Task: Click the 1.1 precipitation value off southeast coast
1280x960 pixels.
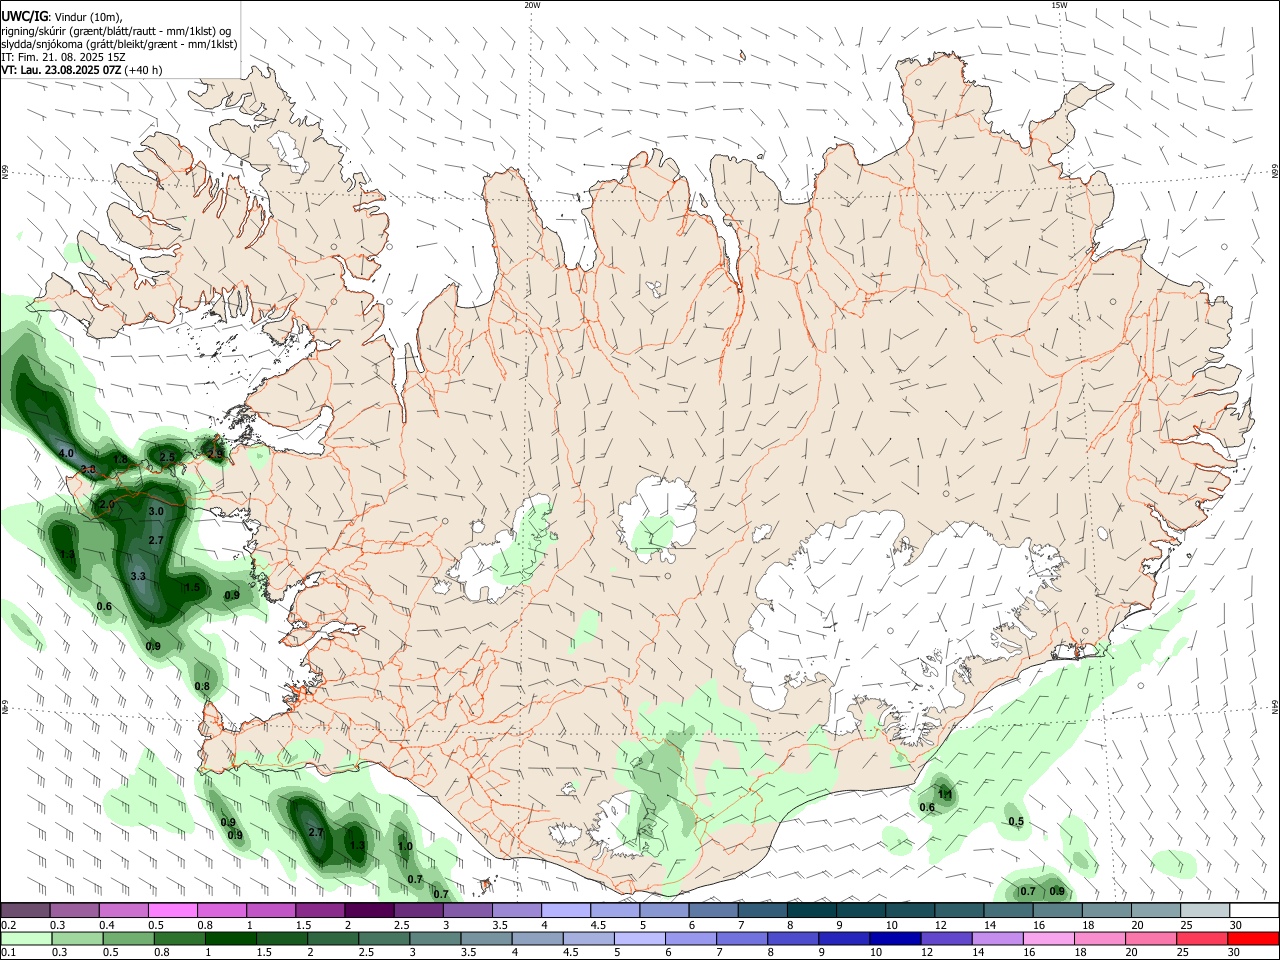Action: [945, 794]
